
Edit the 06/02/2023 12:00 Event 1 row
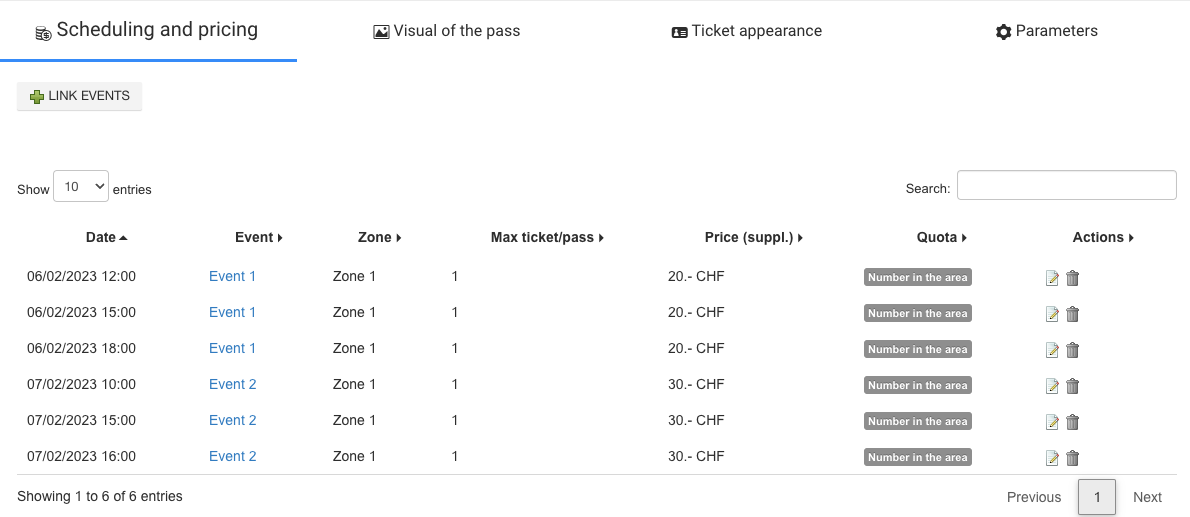tap(1052, 278)
